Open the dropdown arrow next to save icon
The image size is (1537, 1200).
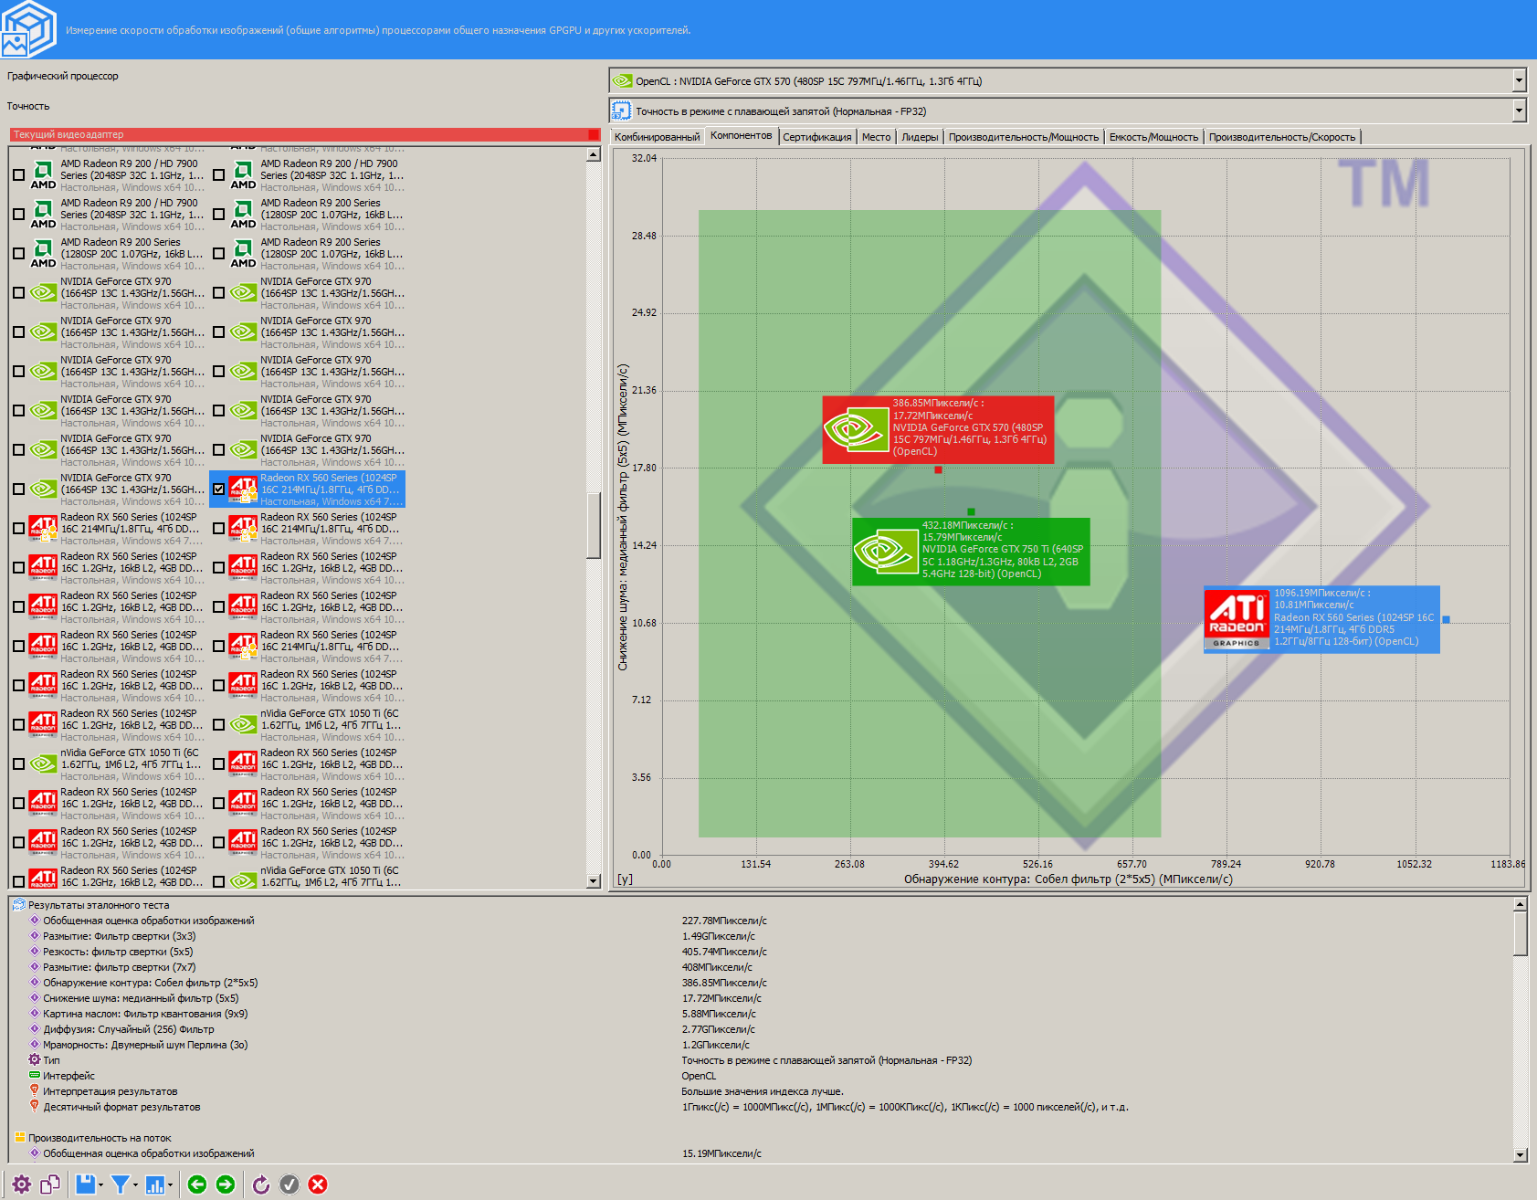pyautogui.click(x=101, y=1185)
